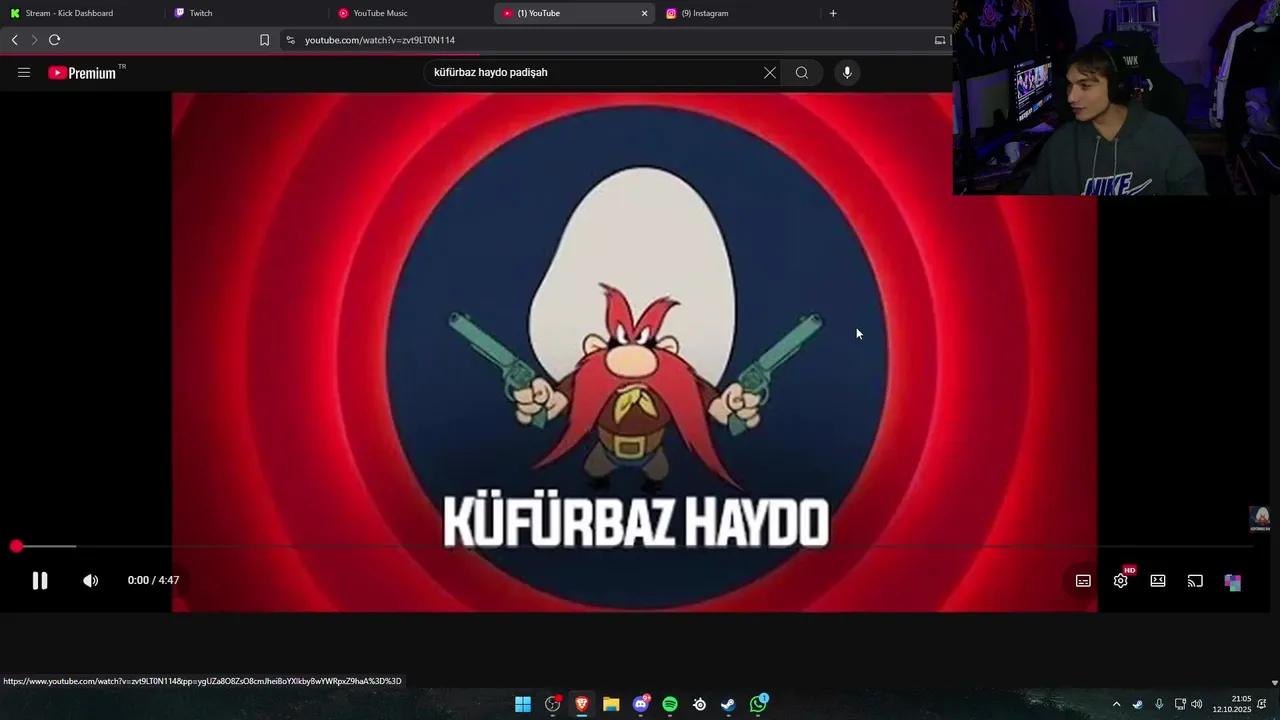The height and width of the screenshot is (720, 1280).
Task: Open the Windows Start menu
Action: 523,704
